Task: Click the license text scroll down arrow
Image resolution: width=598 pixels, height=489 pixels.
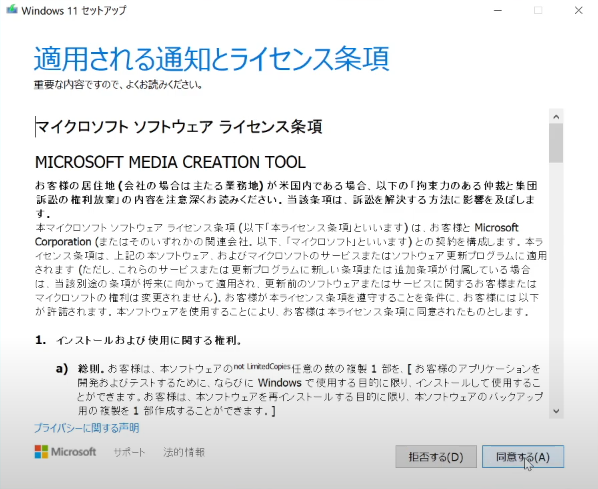Action: point(556,411)
